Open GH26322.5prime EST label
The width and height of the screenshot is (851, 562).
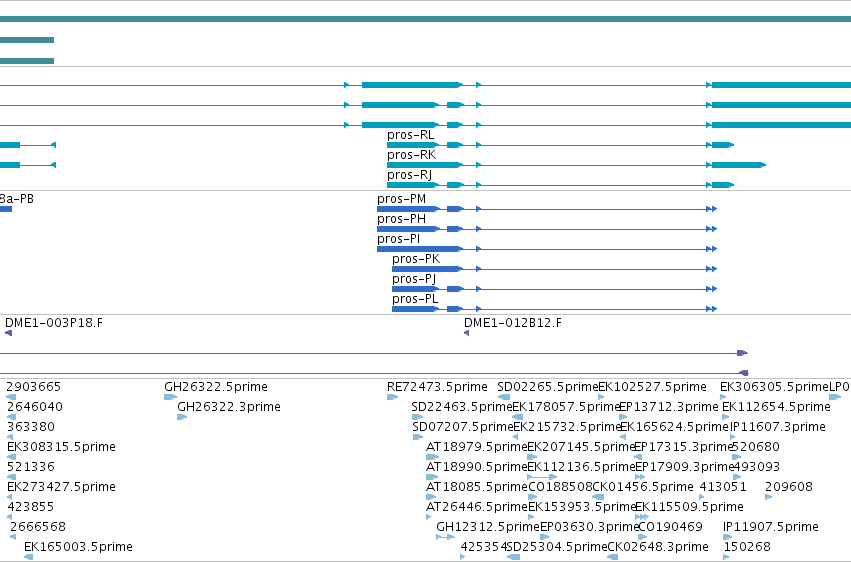pyautogui.click(x=216, y=387)
